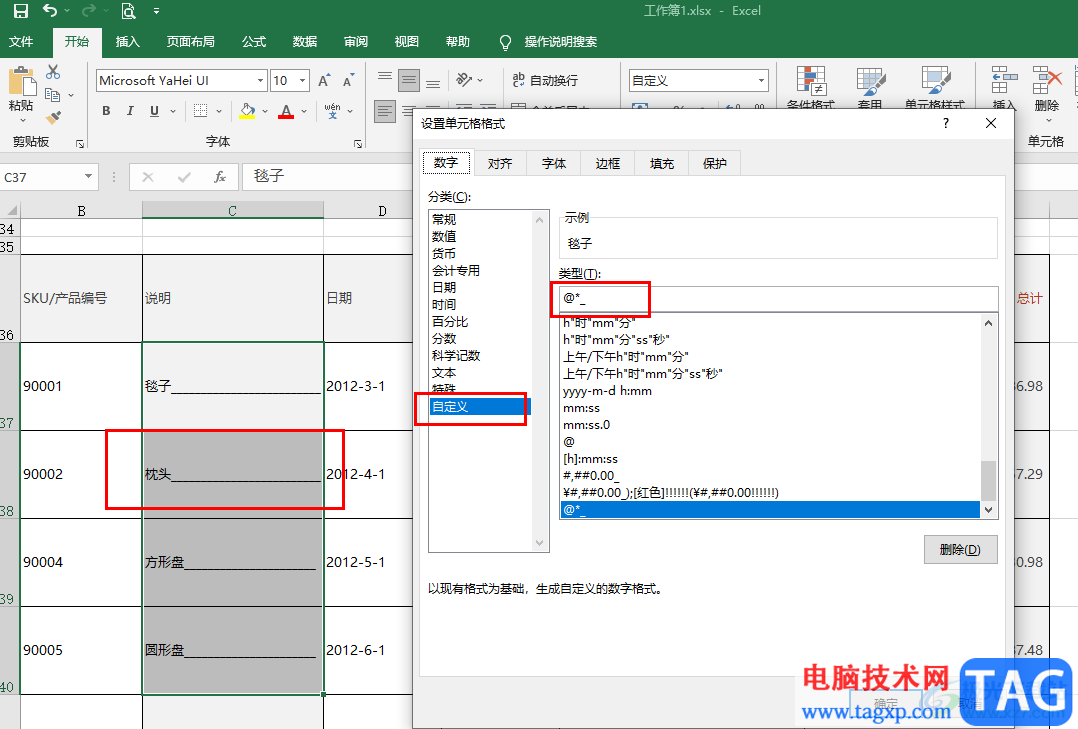This screenshot has width=1078, height=729.
Task: Click the 删除(D) button in dialog
Action: [x=960, y=550]
